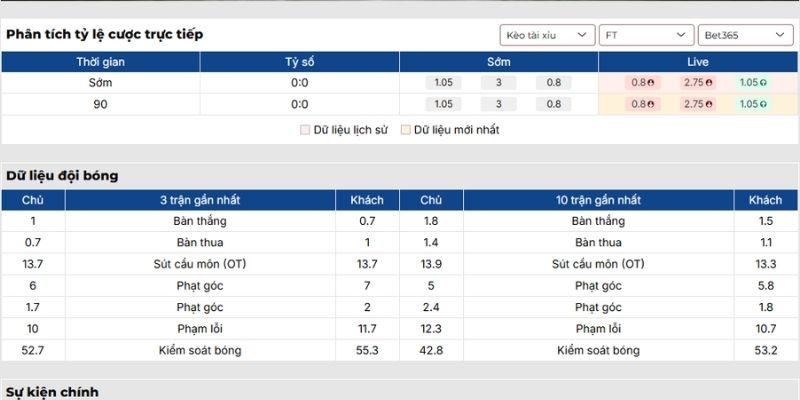This screenshot has width=800, height=400.
Task: Click the early 1.05 odds in the Sớm row
Action: coord(444,83)
